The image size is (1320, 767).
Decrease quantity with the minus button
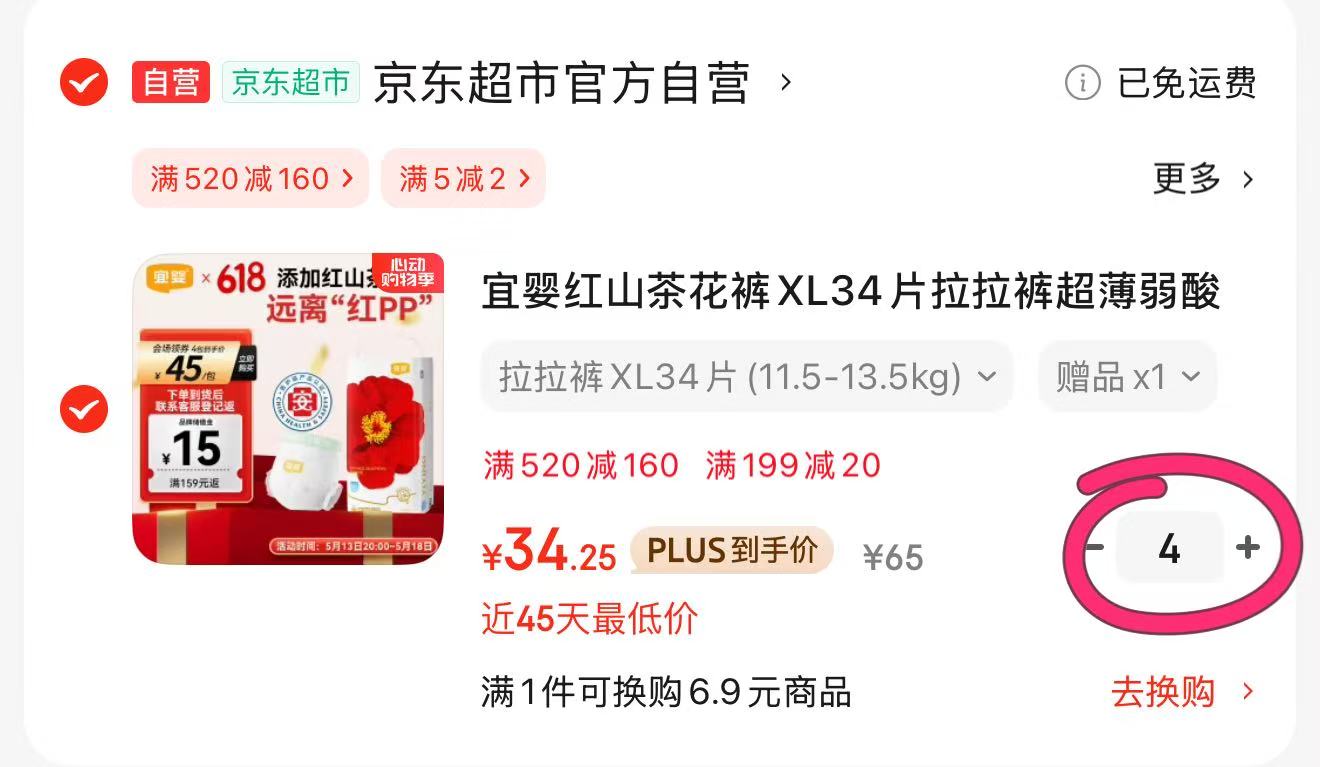click(x=1095, y=547)
